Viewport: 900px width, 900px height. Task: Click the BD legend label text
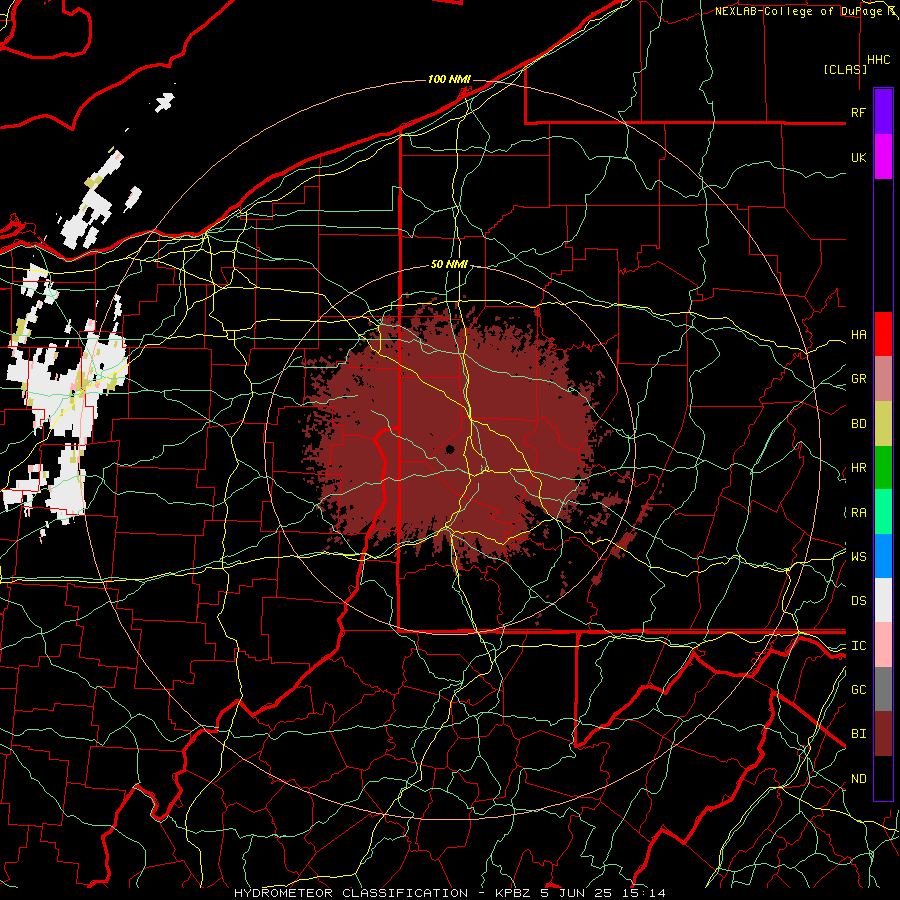tap(858, 424)
